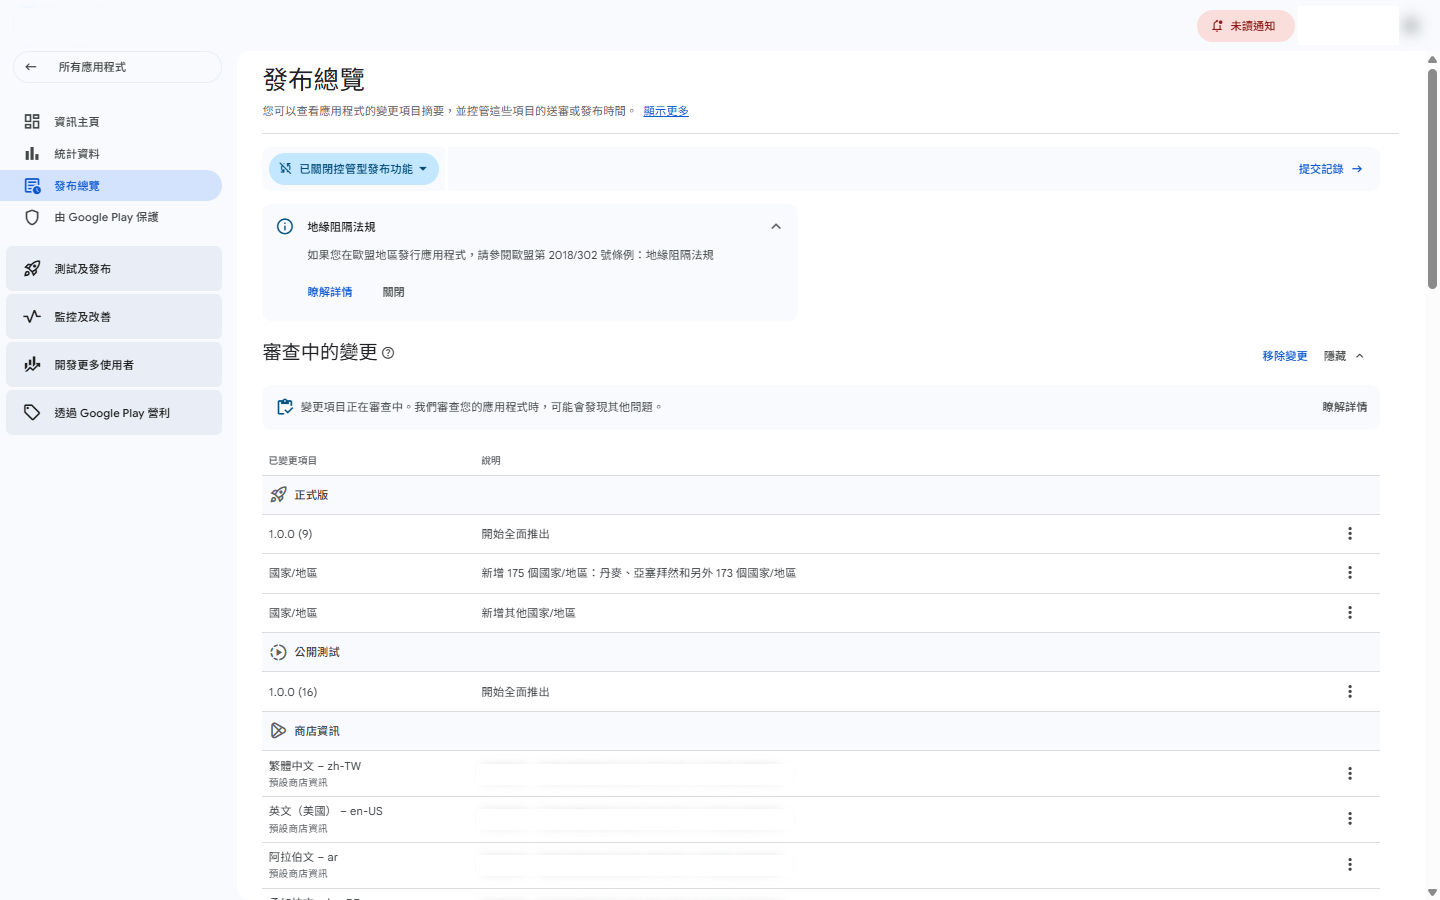Image resolution: width=1440 pixels, height=900 pixels.
Task: Click the rocket icon next to 測試及發布
Action: click(x=32, y=268)
